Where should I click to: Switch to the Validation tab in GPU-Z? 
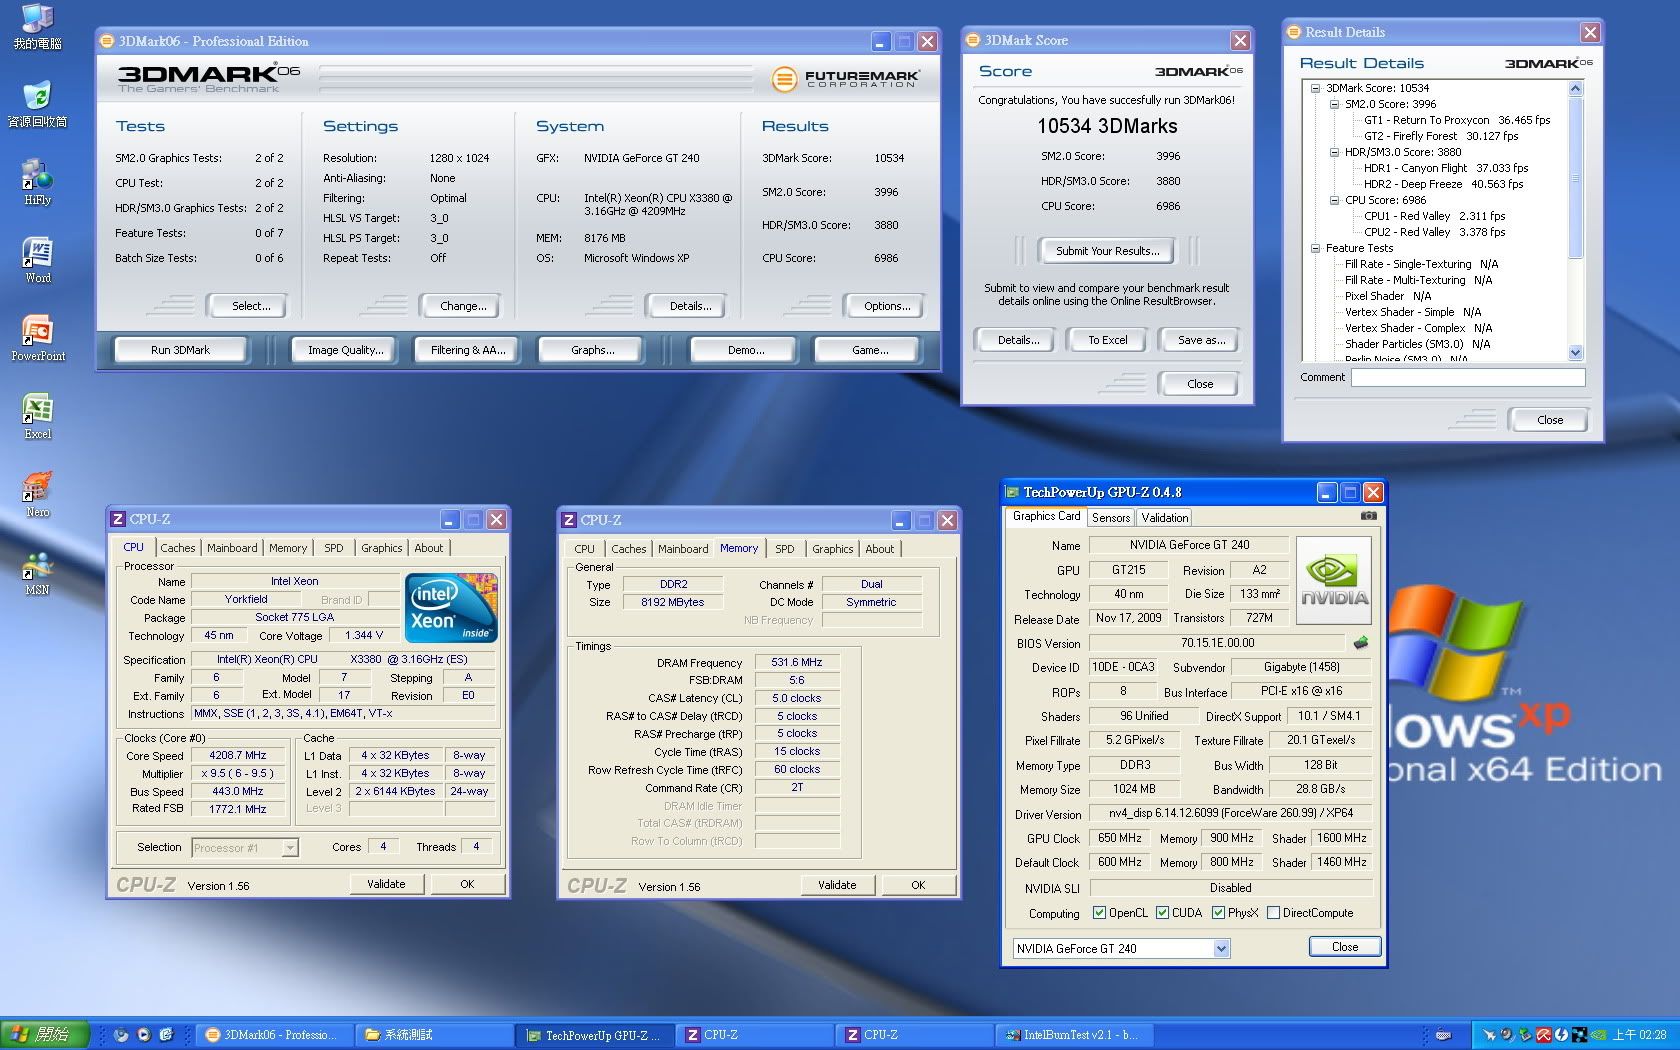coord(1165,517)
